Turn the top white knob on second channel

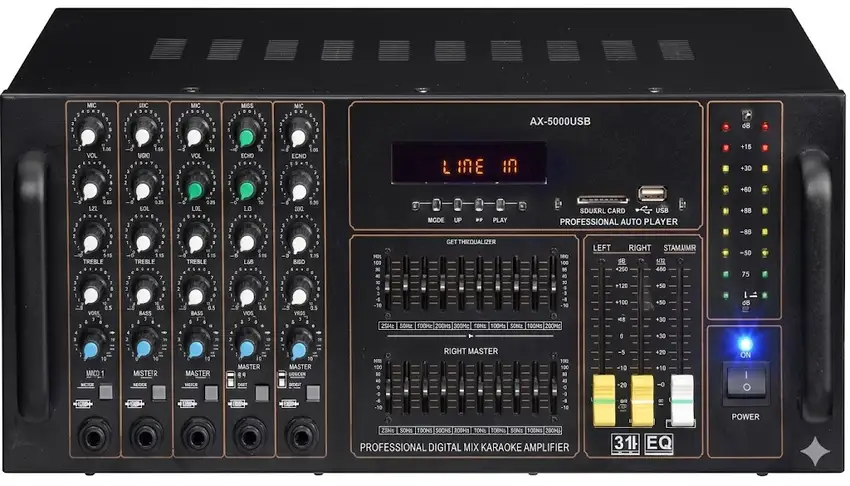click(143, 132)
